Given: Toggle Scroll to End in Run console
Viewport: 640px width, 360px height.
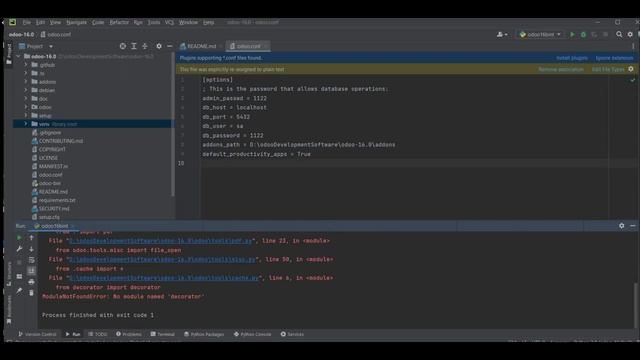Looking at the screenshot, I should coord(31,271).
